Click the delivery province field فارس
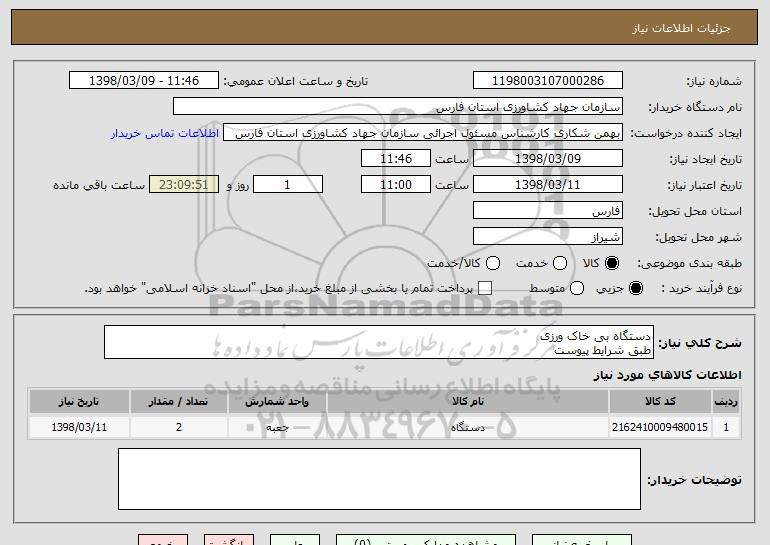This screenshot has height=545, width=770. (548, 211)
